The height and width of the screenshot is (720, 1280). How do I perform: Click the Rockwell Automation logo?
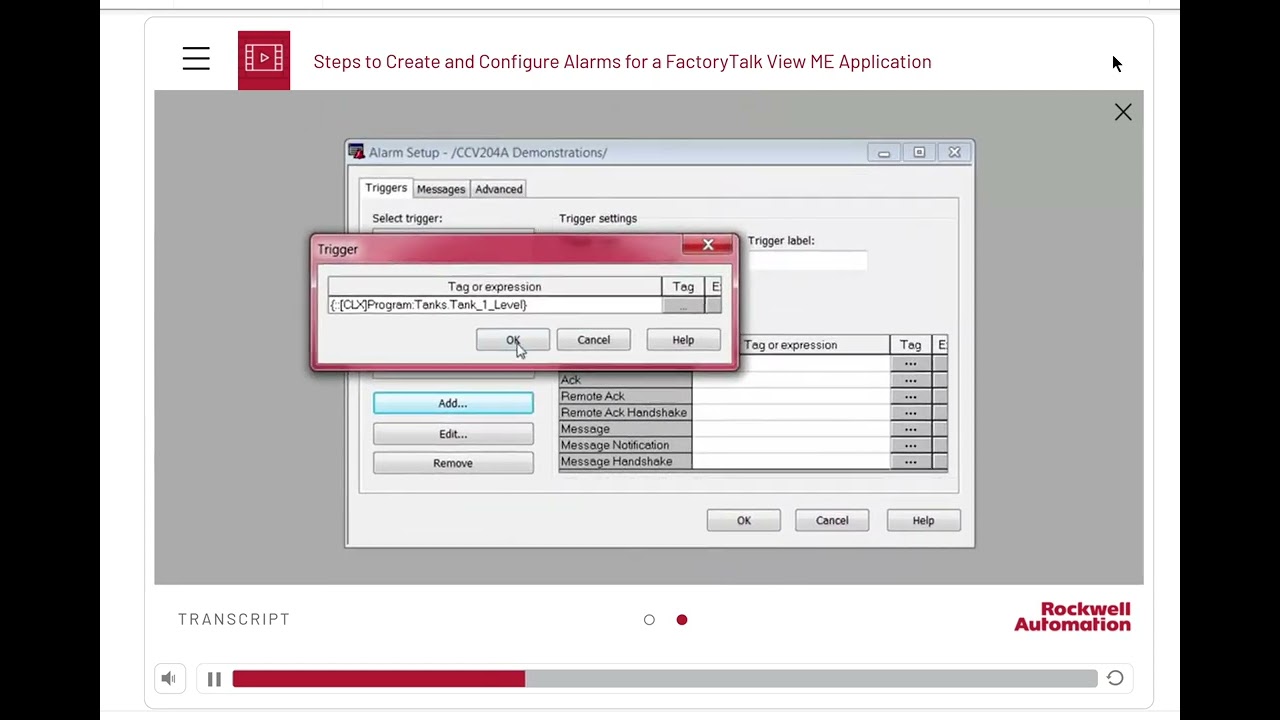click(x=1072, y=616)
